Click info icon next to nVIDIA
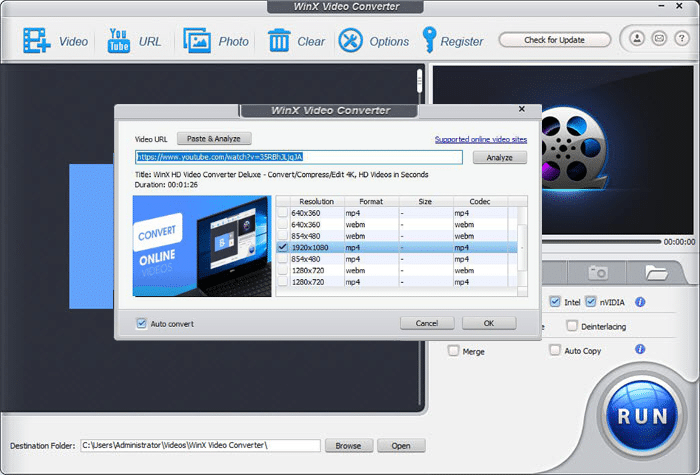The image size is (700, 475). pyautogui.click(x=640, y=302)
